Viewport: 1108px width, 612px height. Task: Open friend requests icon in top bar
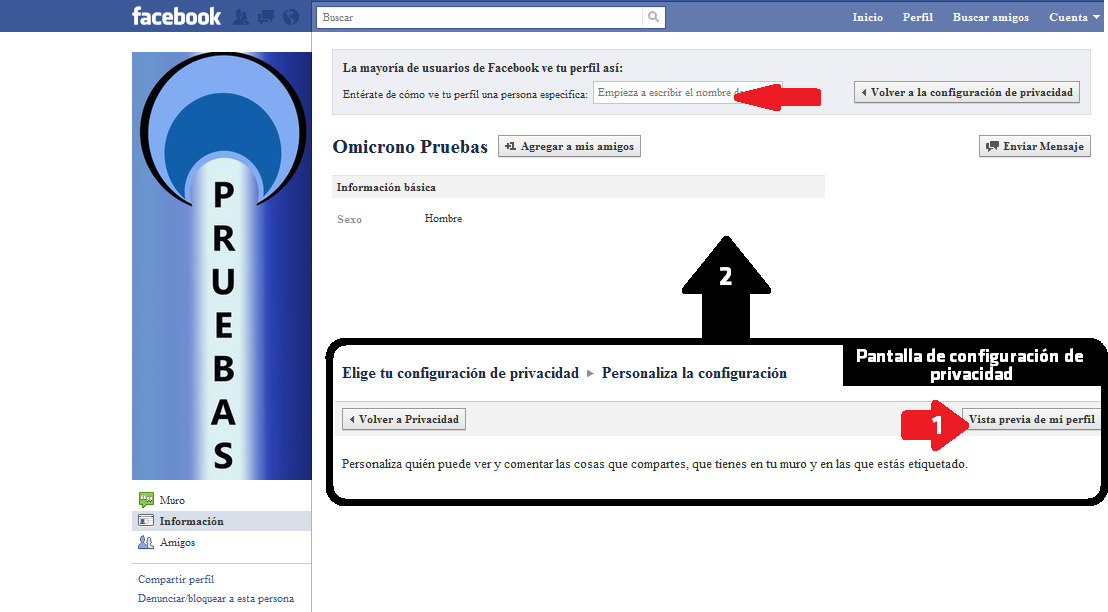(x=241, y=17)
